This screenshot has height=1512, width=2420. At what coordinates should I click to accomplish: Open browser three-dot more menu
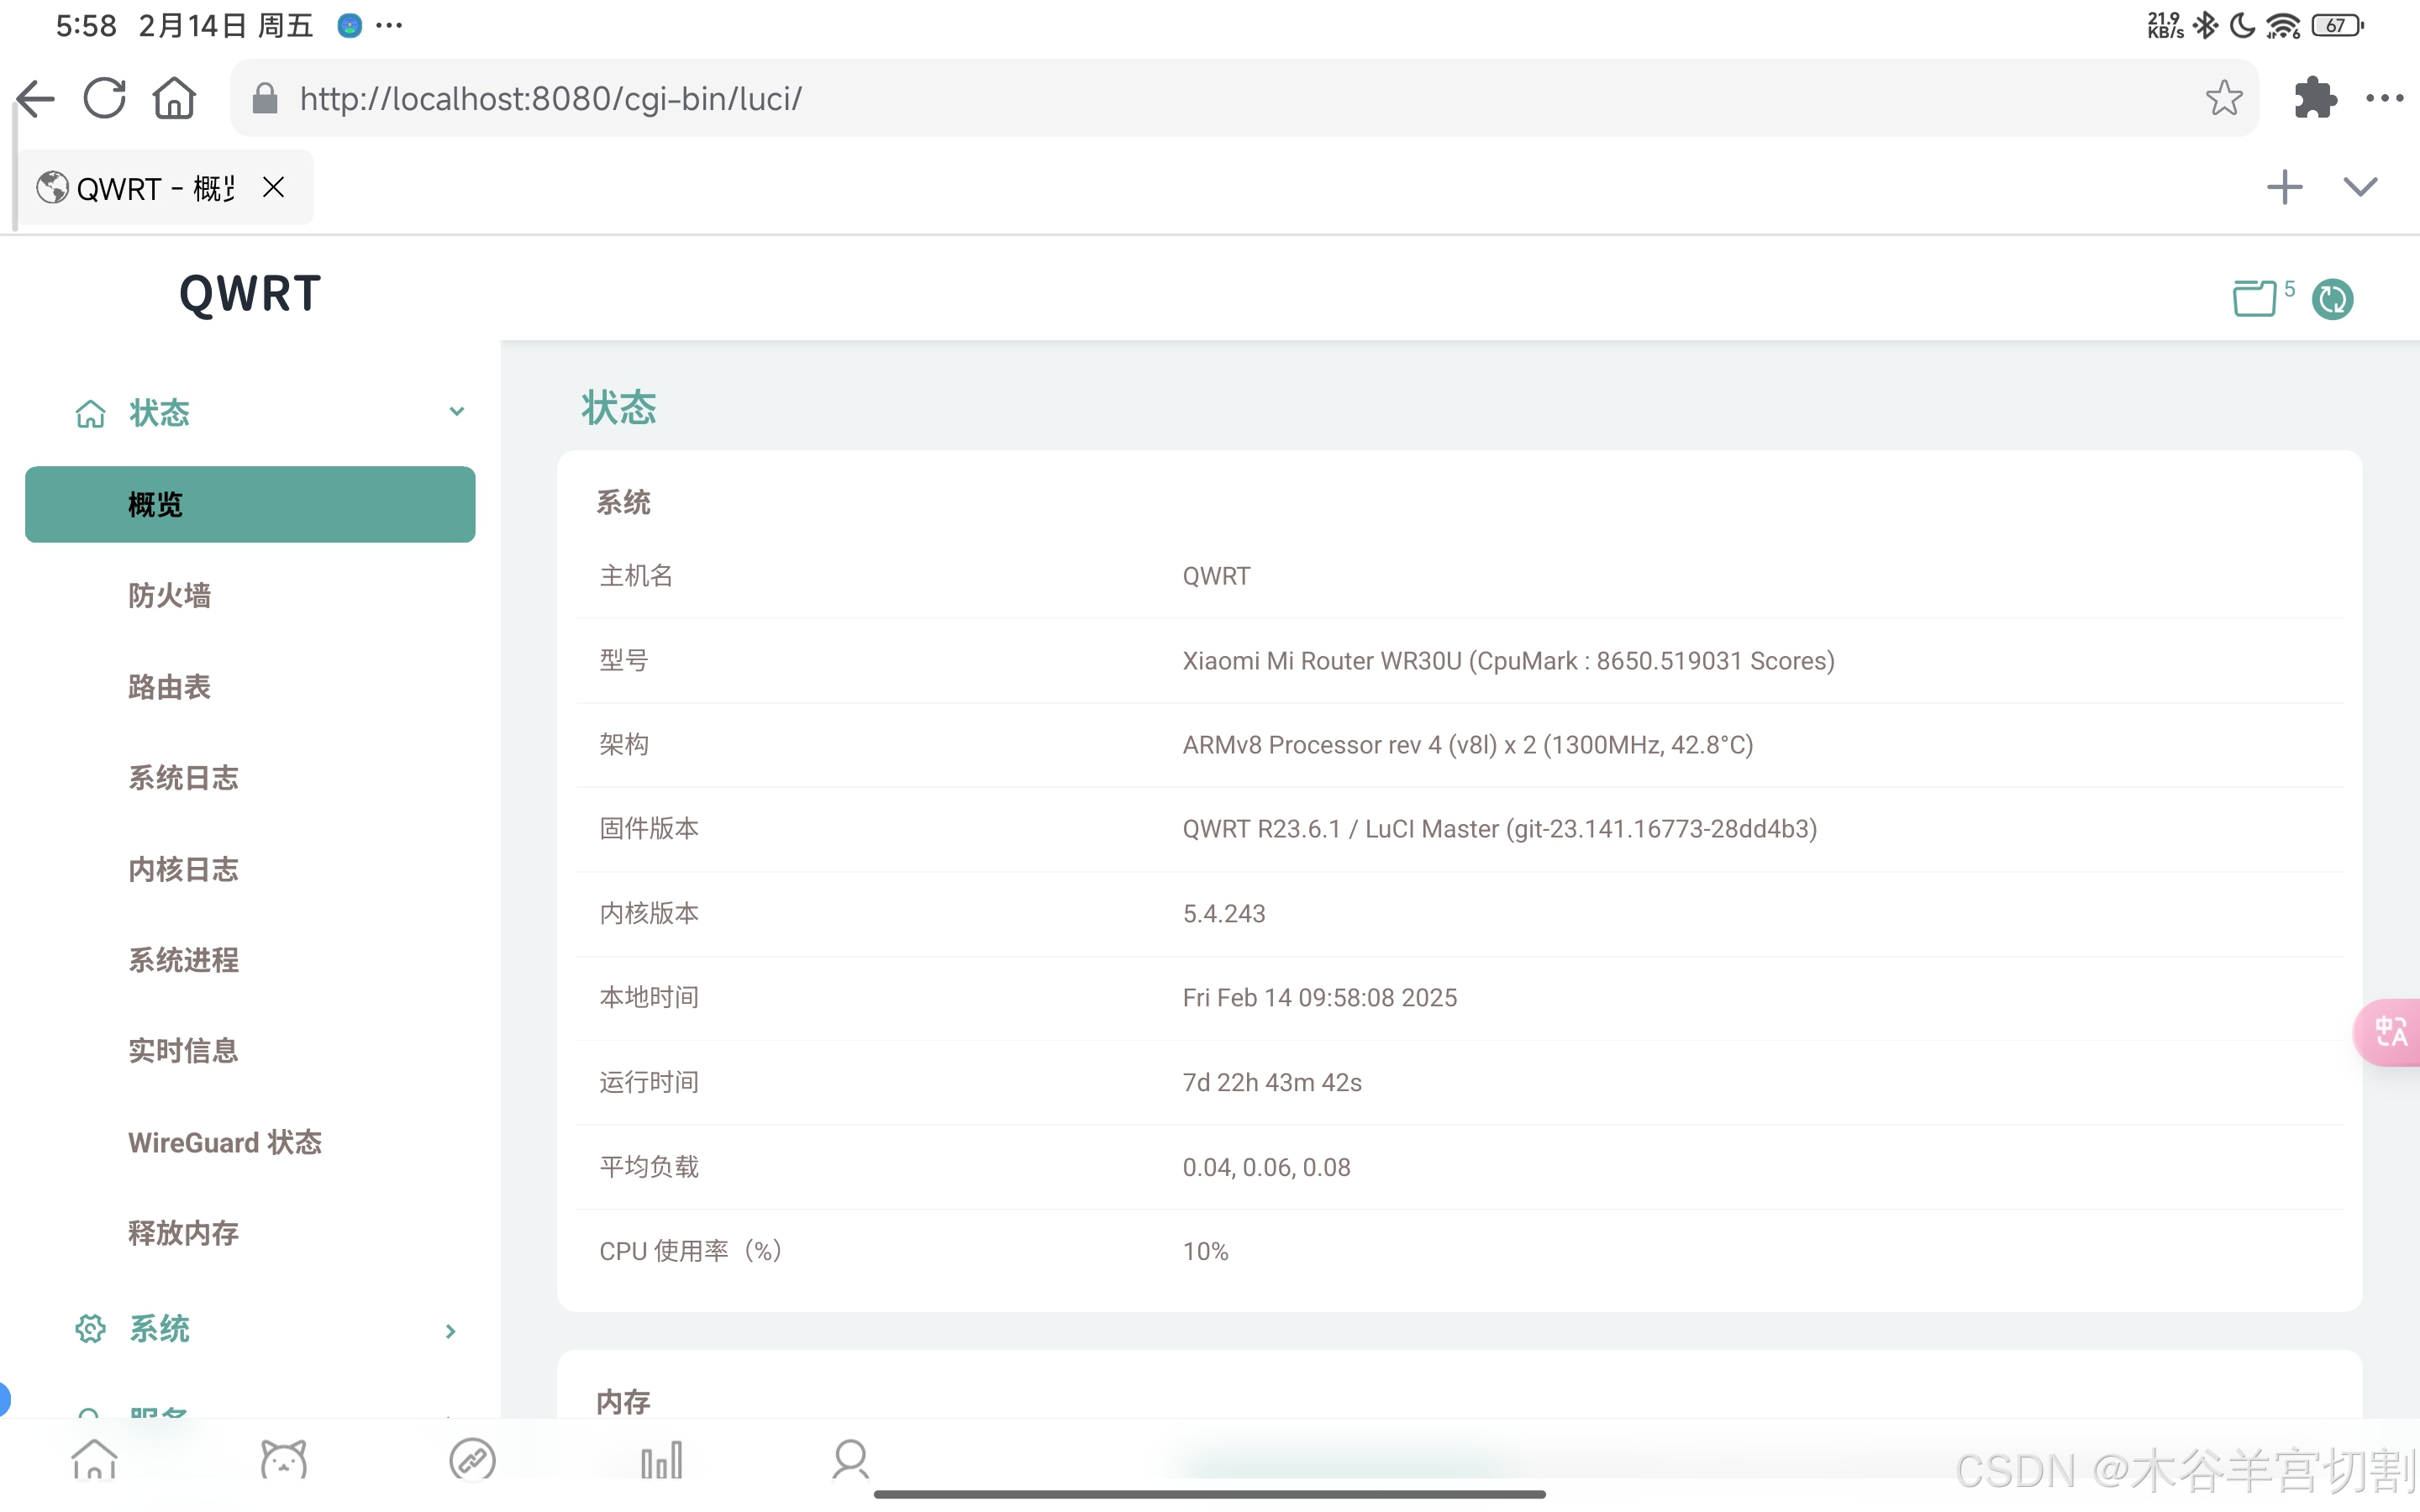2384,98
